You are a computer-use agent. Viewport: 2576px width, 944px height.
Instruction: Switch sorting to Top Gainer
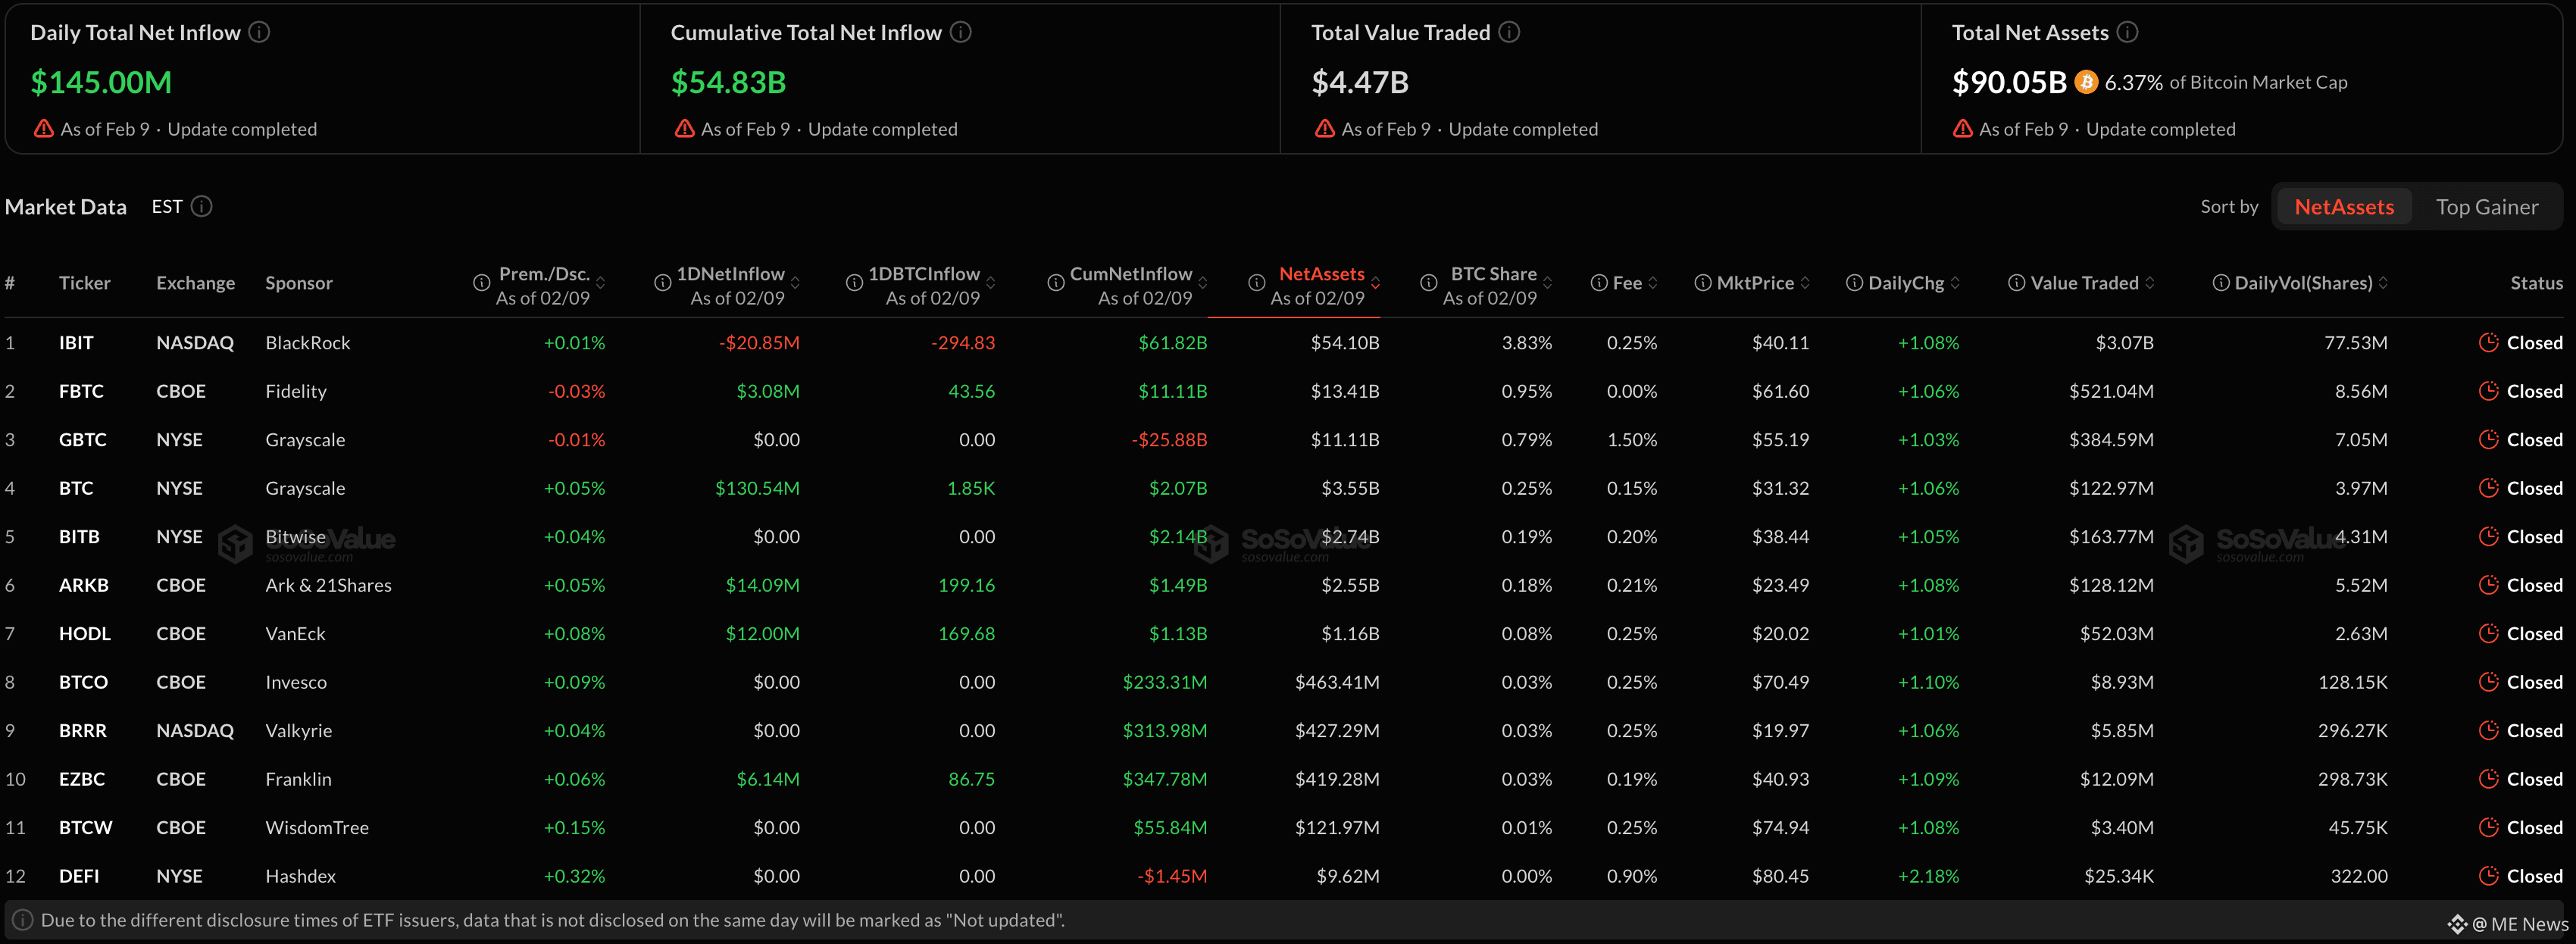(x=2486, y=206)
